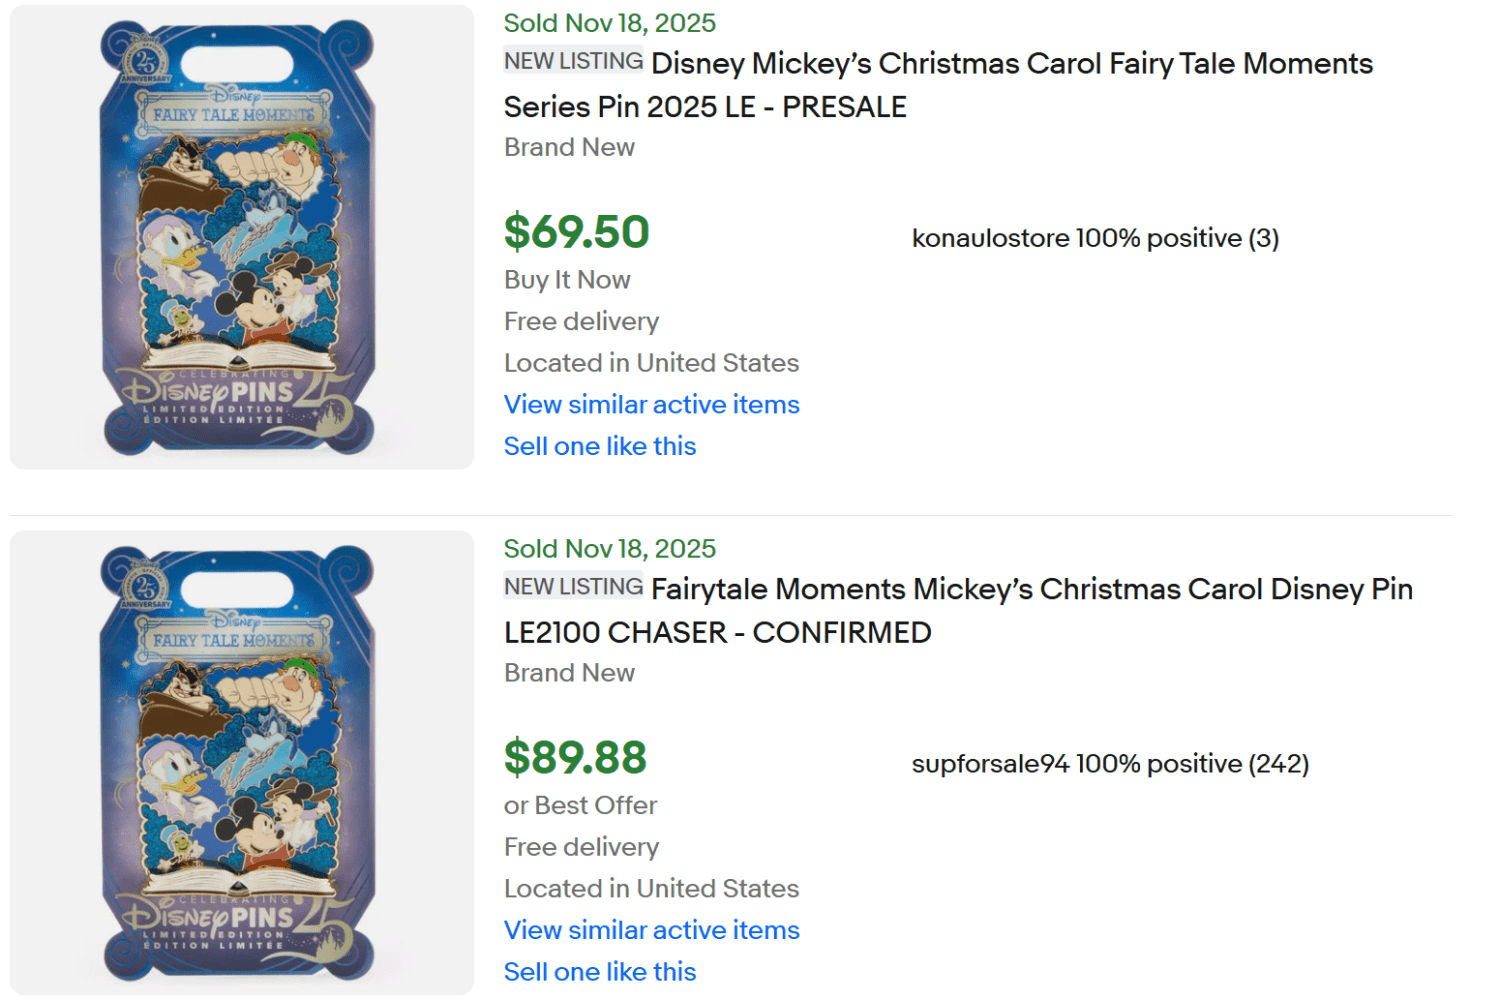
Task: Click View similar active items for CHASER pin
Action: point(651,930)
